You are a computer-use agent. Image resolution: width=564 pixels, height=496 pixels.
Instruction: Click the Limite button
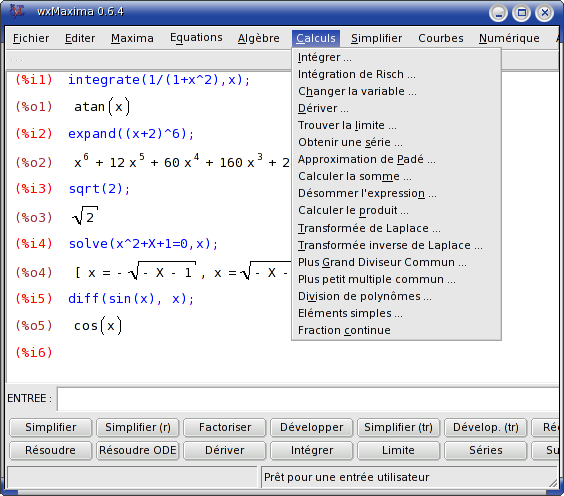(399, 450)
